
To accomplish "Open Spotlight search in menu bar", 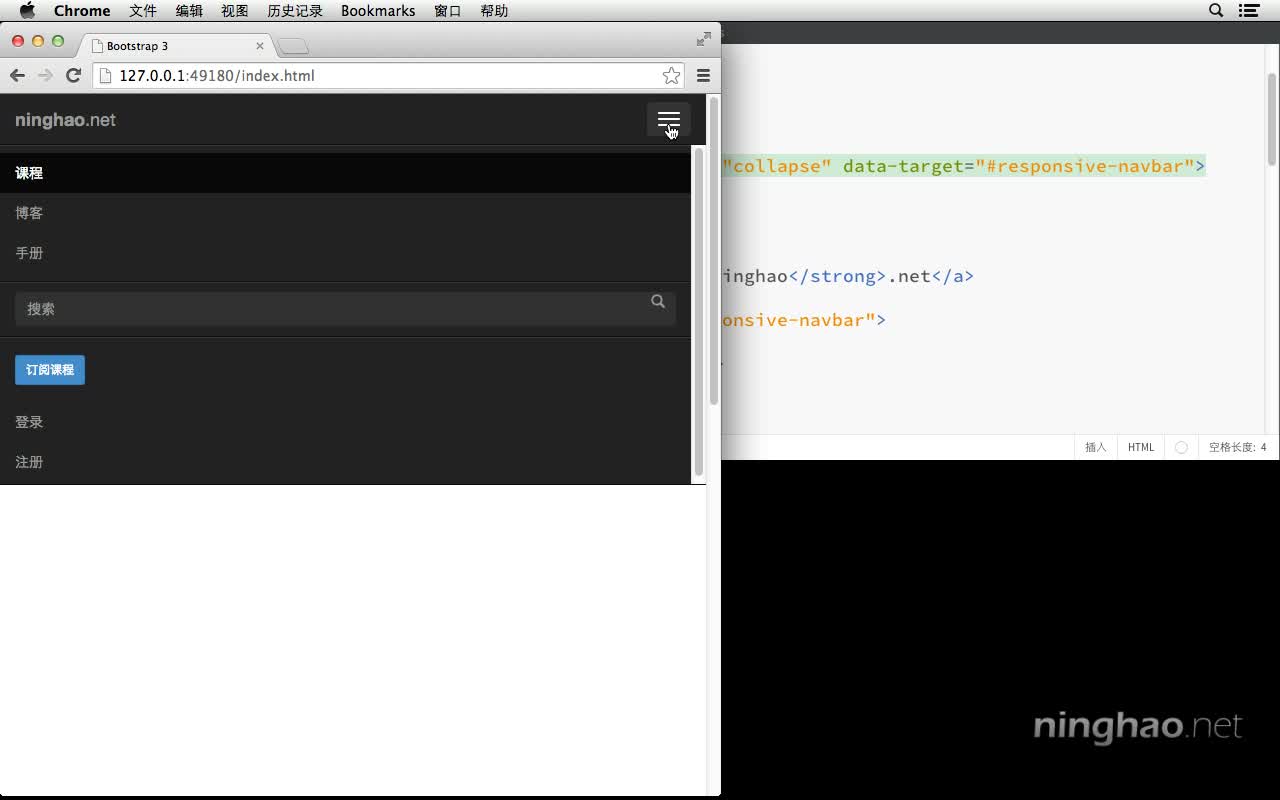I will click(x=1216, y=11).
